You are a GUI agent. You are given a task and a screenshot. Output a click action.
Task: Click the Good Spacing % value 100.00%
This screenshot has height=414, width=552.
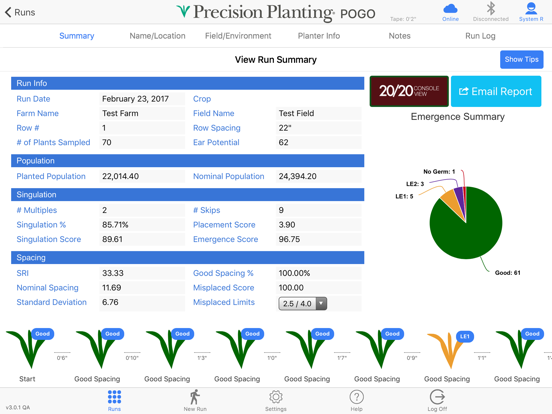tap(319, 273)
